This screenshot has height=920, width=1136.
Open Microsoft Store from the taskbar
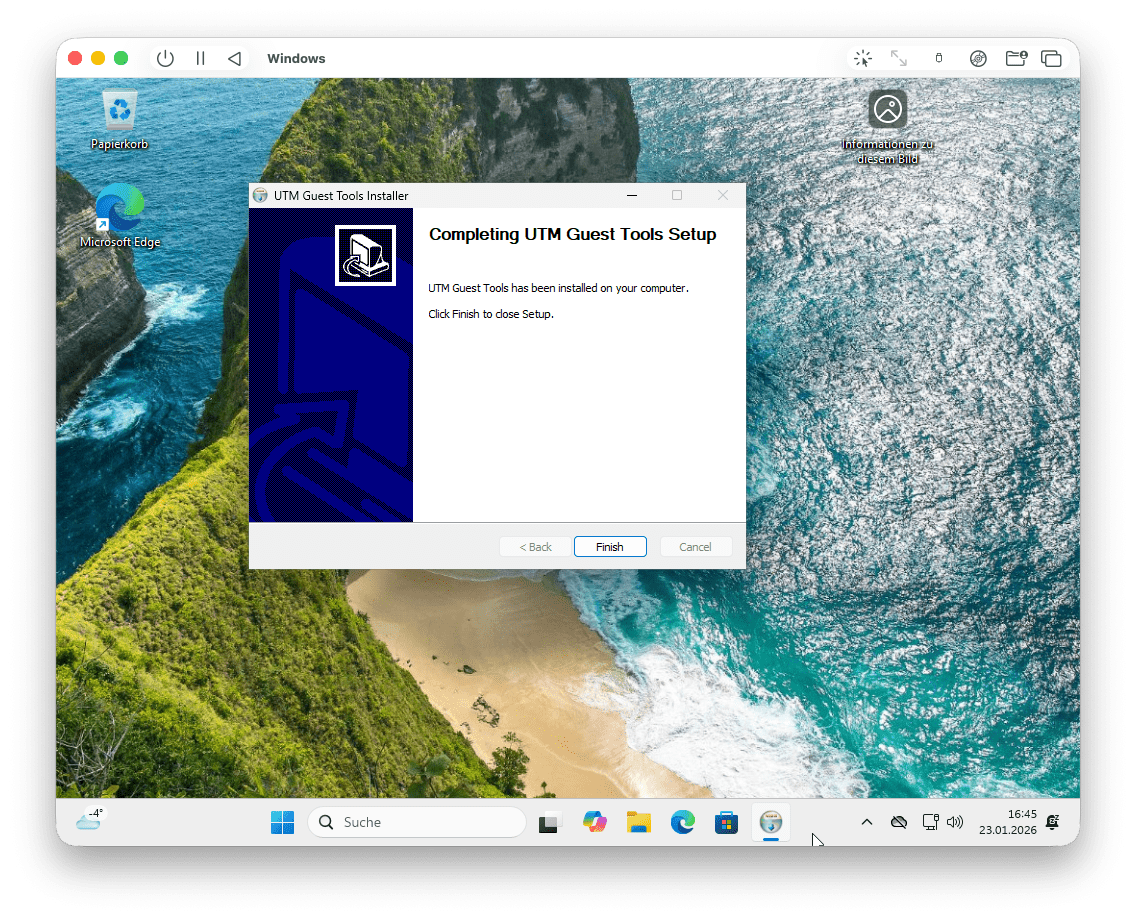click(726, 822)
